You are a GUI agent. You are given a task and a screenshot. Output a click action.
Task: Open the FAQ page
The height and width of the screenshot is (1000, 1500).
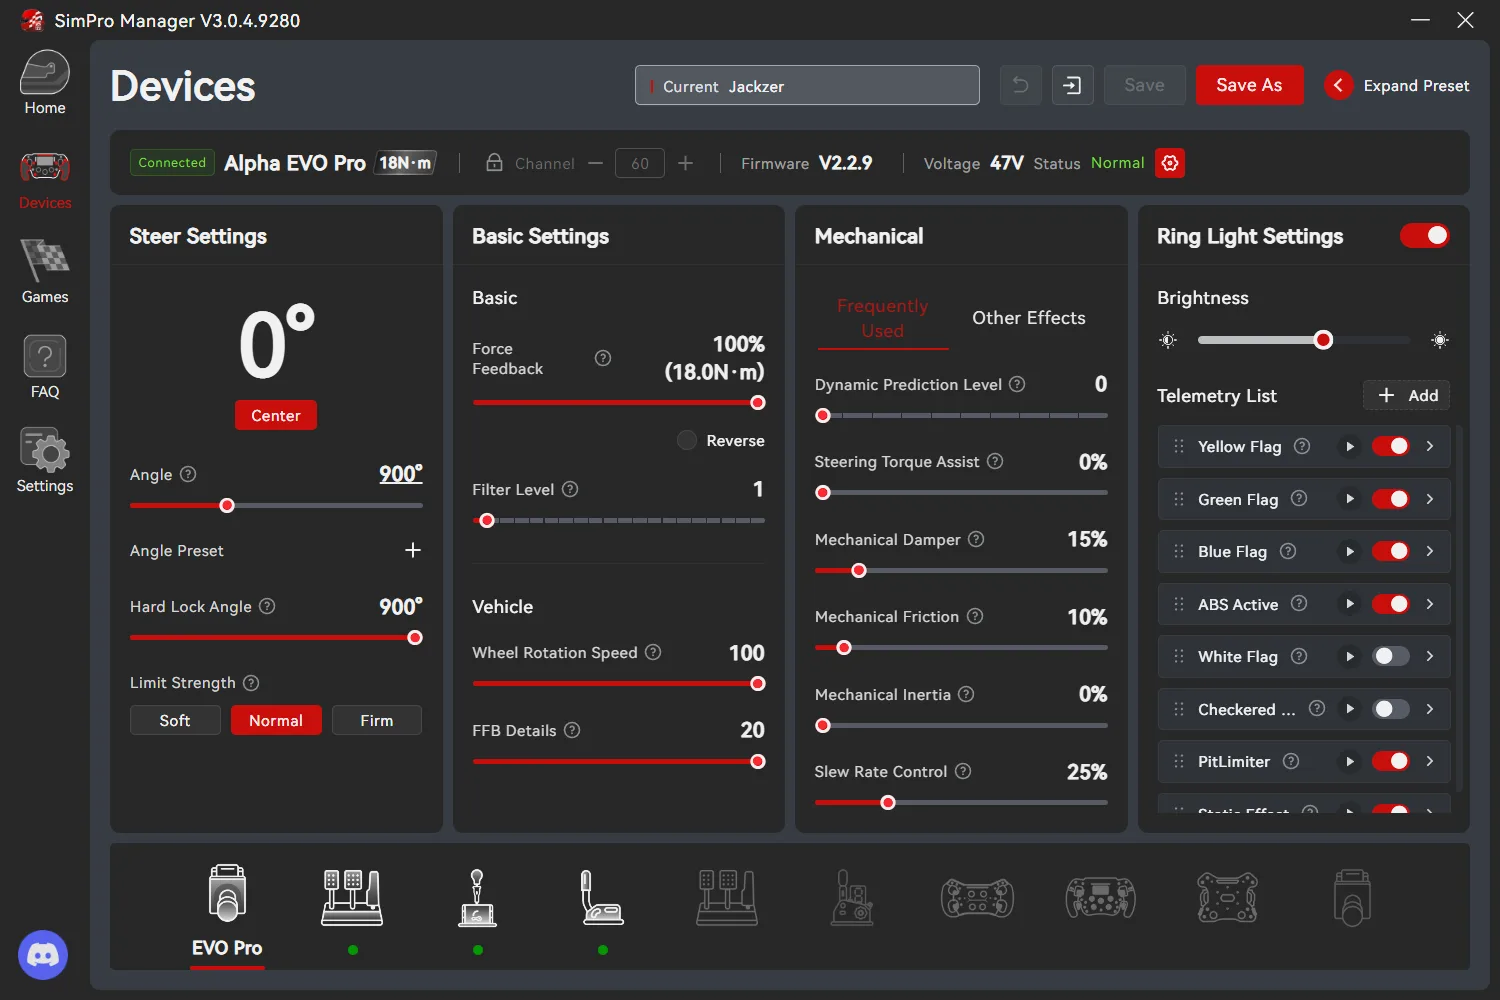[x=45, y=367]
